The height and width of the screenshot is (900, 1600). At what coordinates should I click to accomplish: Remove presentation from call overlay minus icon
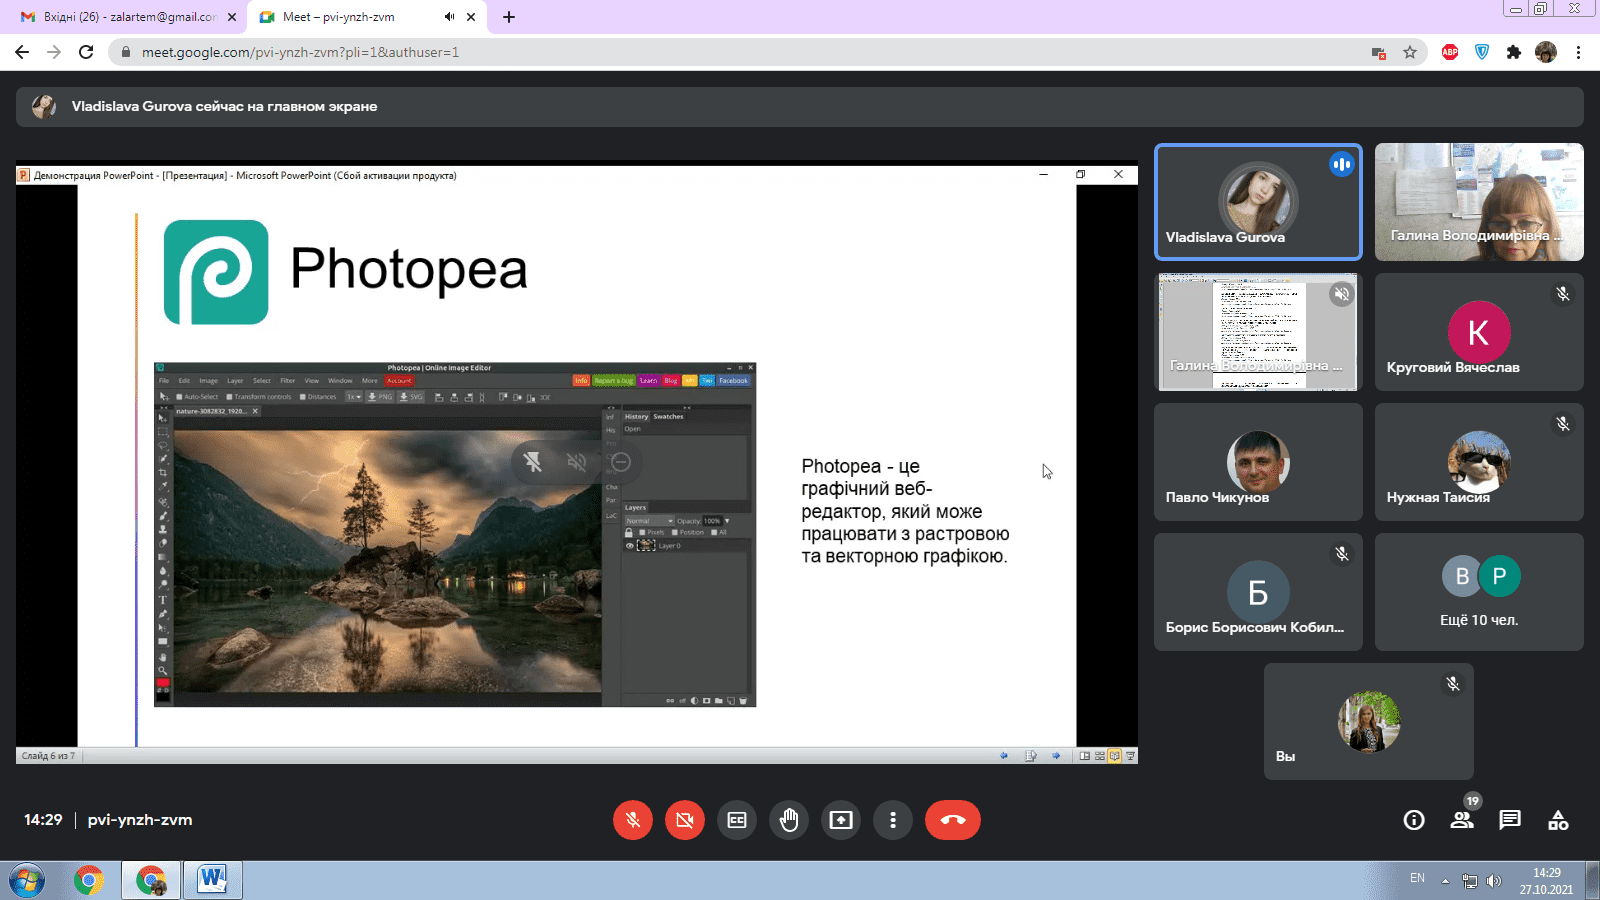pyautogui.click(x=621, y=461)
